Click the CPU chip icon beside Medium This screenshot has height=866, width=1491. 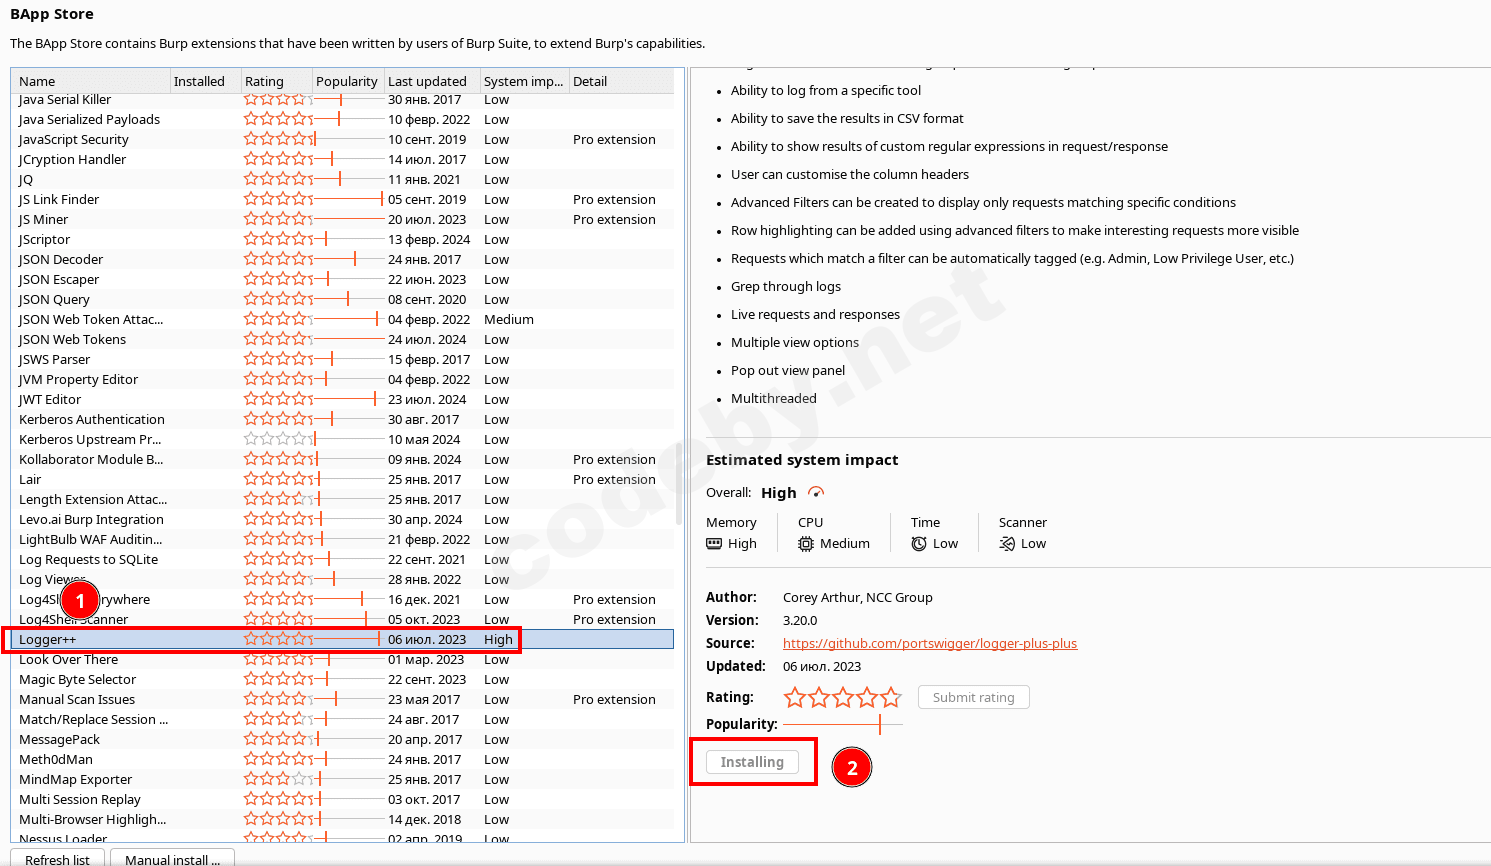click(806, 544)
